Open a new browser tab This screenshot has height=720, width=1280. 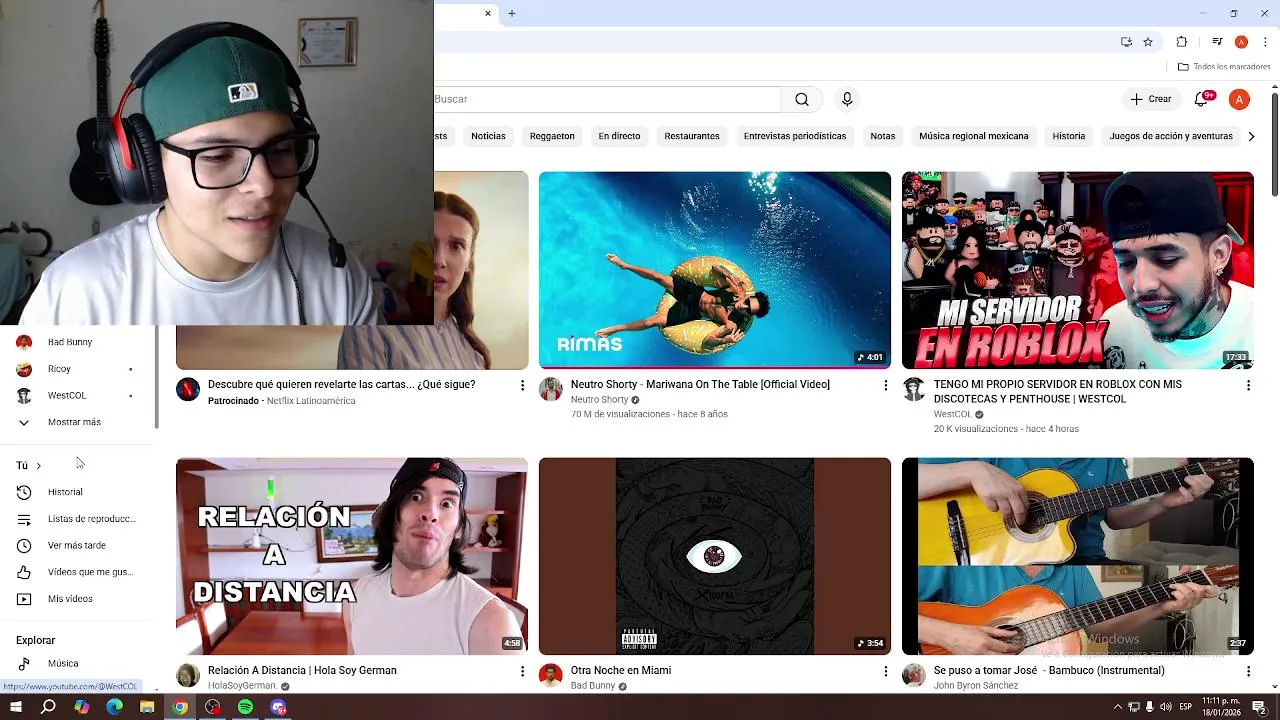(512, 13)
